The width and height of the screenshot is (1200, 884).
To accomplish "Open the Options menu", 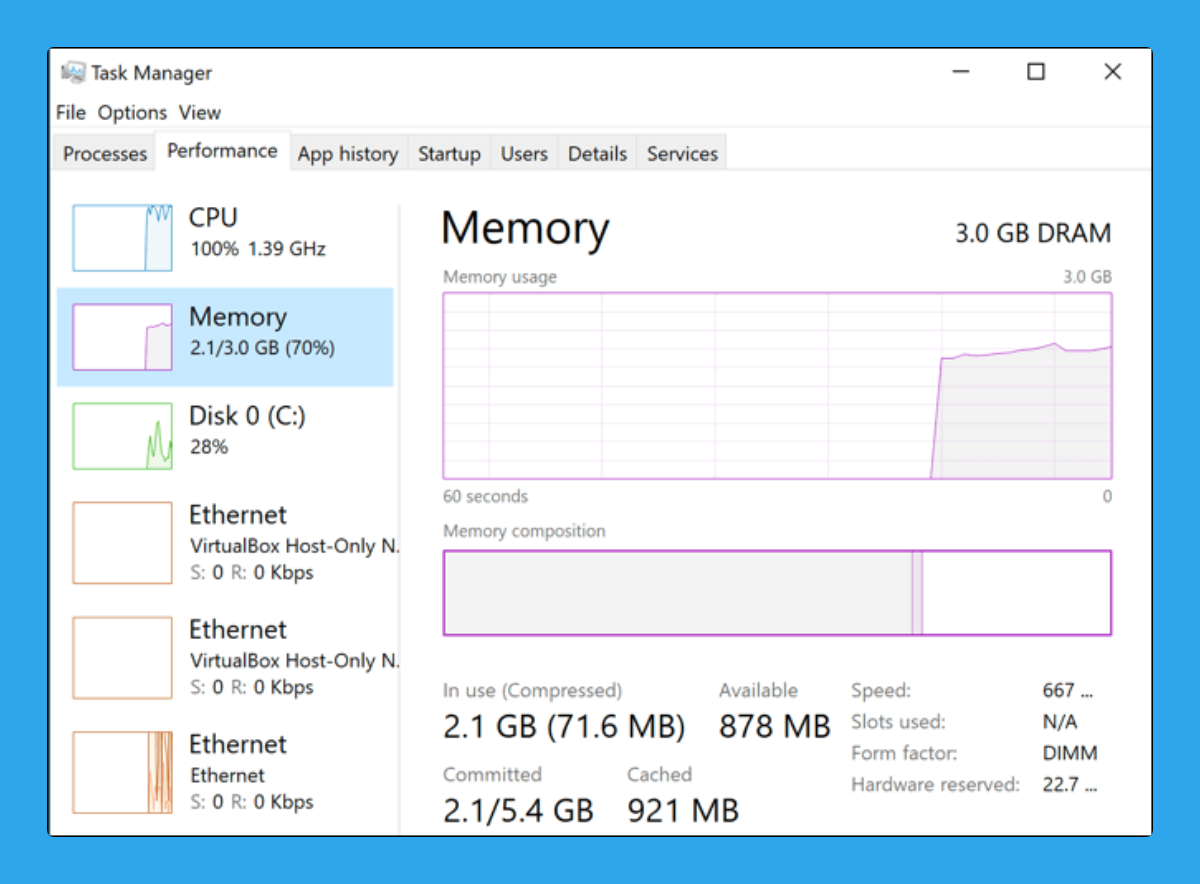I will coord(132,113).
